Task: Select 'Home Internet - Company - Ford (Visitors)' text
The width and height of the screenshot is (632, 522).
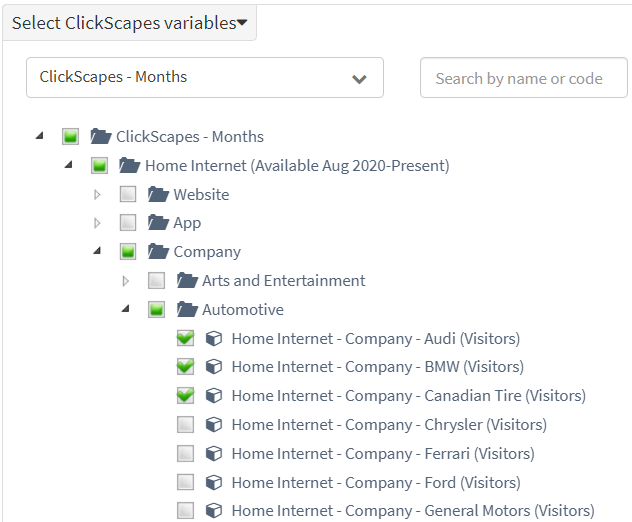Action: tap(376, 483)
